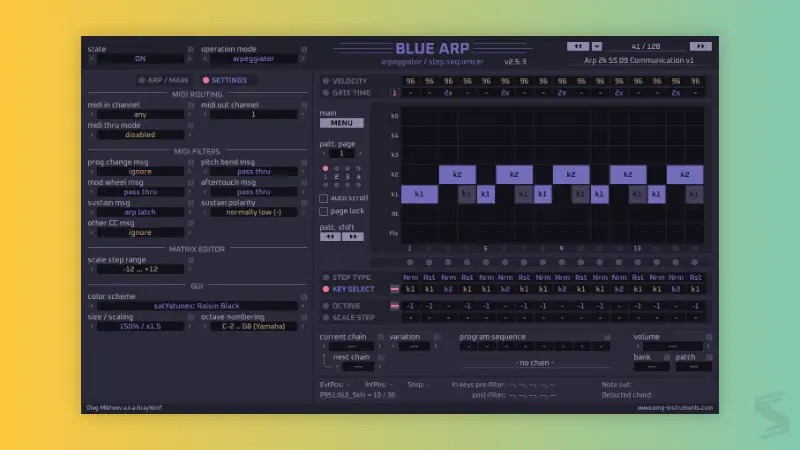This screenshot has height=450, width=800.
Task: Click the square icon beside 'scale step range'
Action: point(191,260)
